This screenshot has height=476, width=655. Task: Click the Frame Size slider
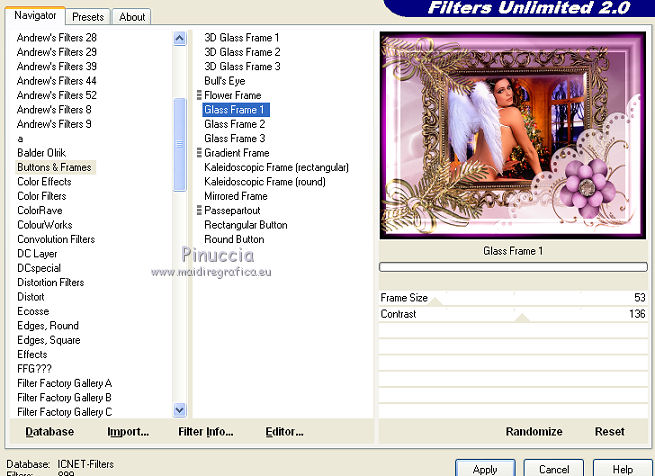tap(513, 298)
